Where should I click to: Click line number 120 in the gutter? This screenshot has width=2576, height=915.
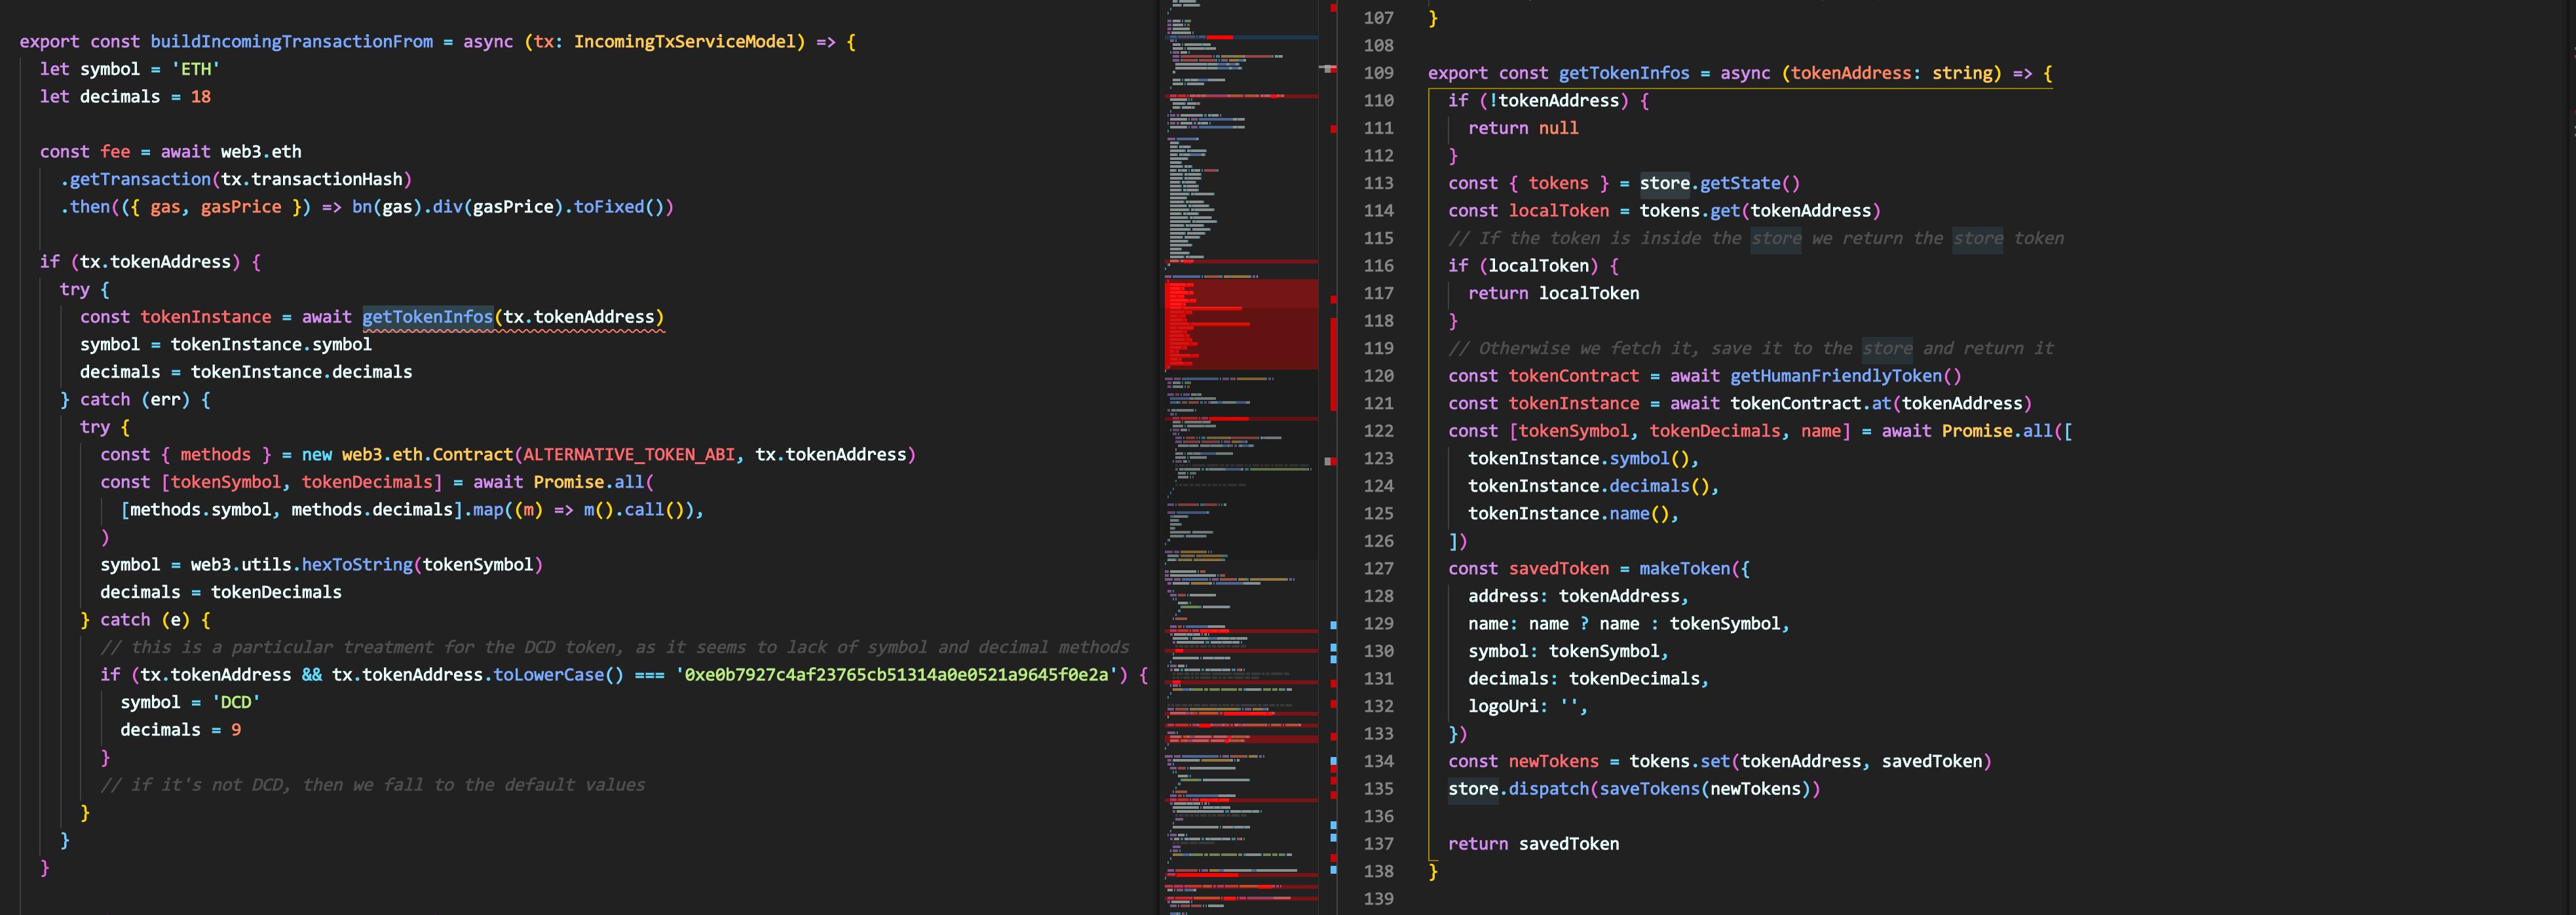pos(1378,376)
